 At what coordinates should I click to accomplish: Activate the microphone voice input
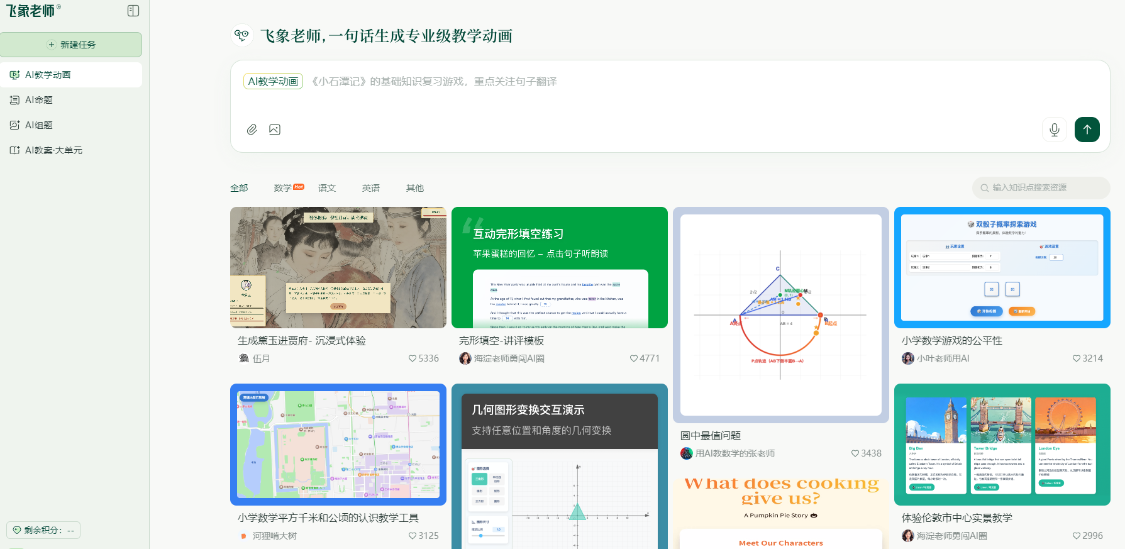click(1053, 129)
